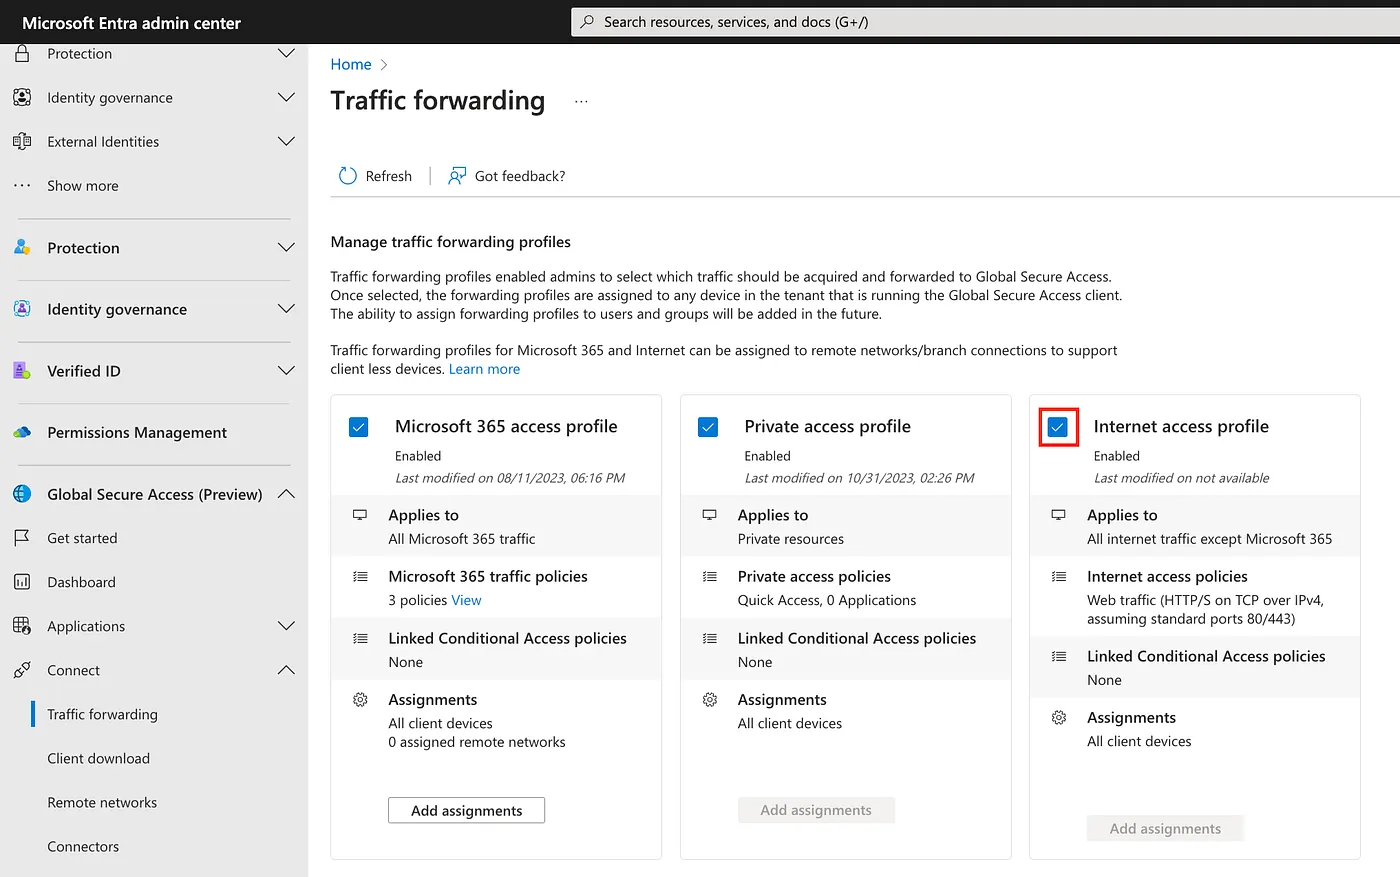Open Client download in the sidebar

(98, 758)
